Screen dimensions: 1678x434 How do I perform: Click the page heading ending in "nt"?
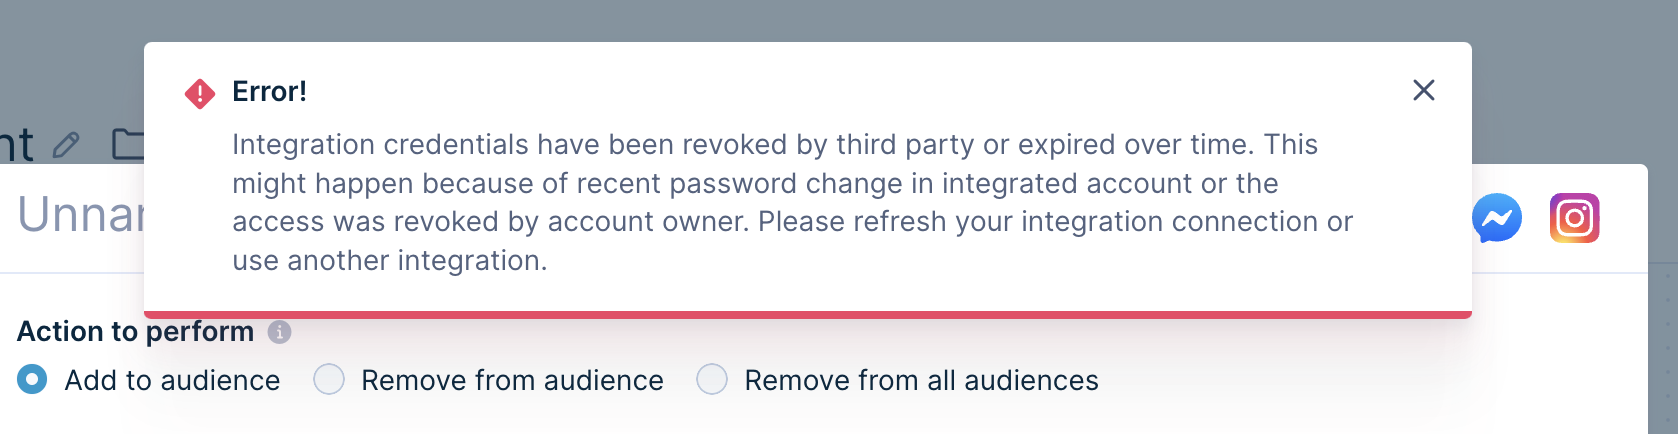(x=17, y=146)
